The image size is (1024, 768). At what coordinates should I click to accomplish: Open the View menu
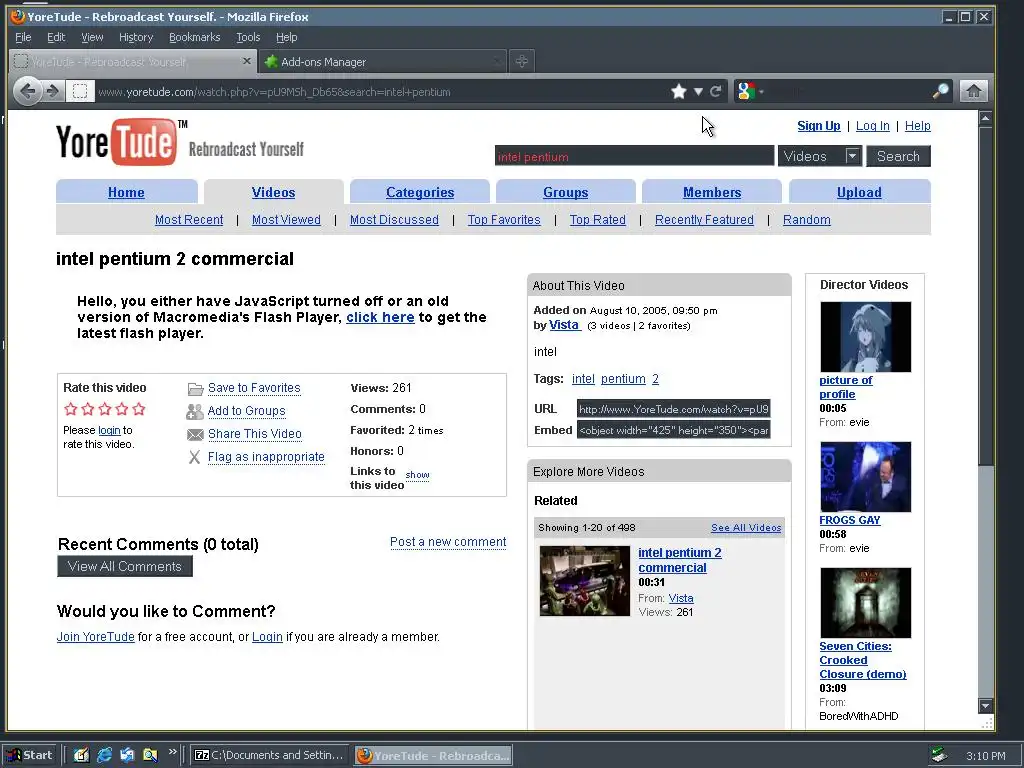pos(92,37)
